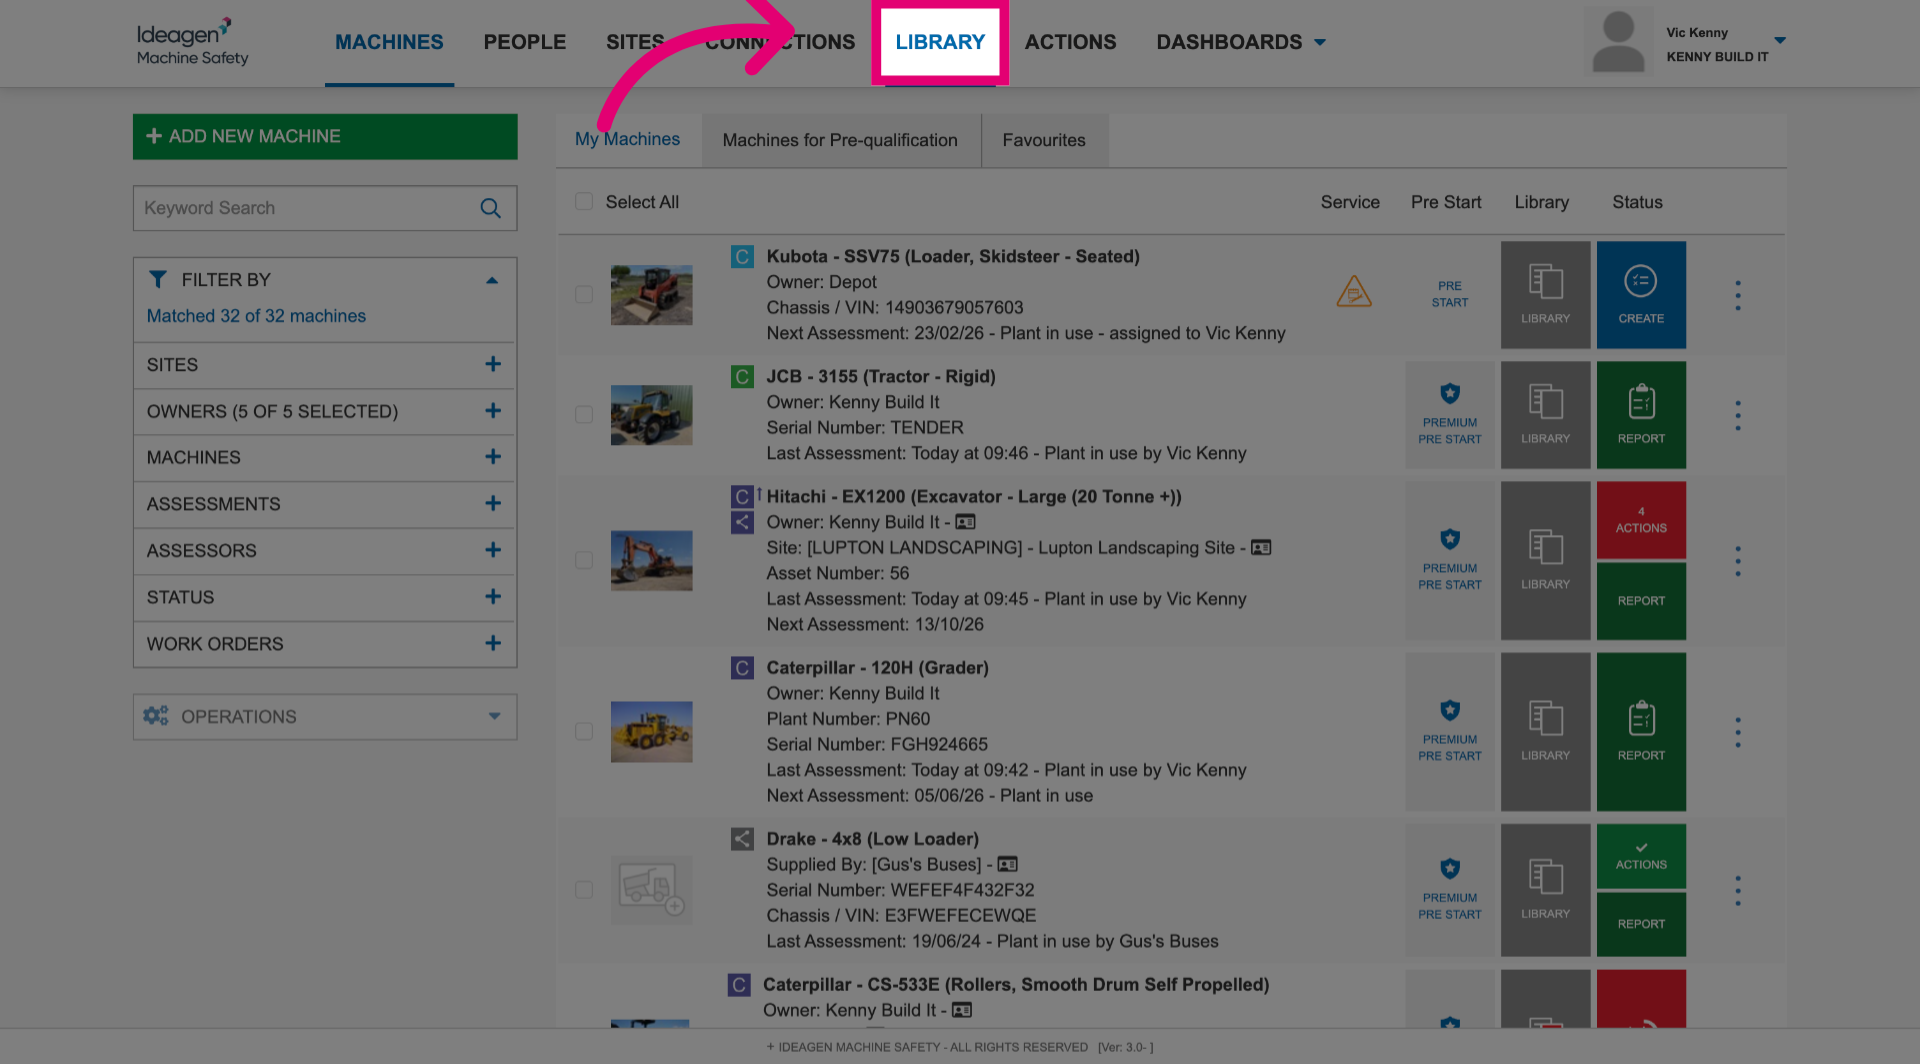Viewport: 1920px width, 1064px height.
Task: Open the Dashboards dropdown menu
Action: [x=1241, y=42]
